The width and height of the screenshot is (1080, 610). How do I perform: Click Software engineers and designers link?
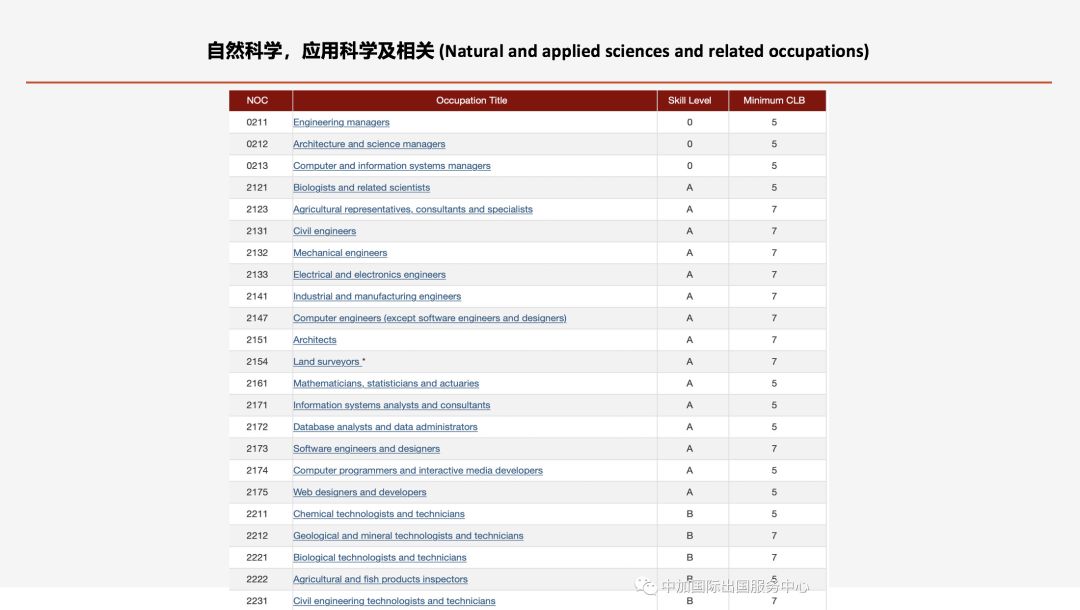[x=366, y=449]
